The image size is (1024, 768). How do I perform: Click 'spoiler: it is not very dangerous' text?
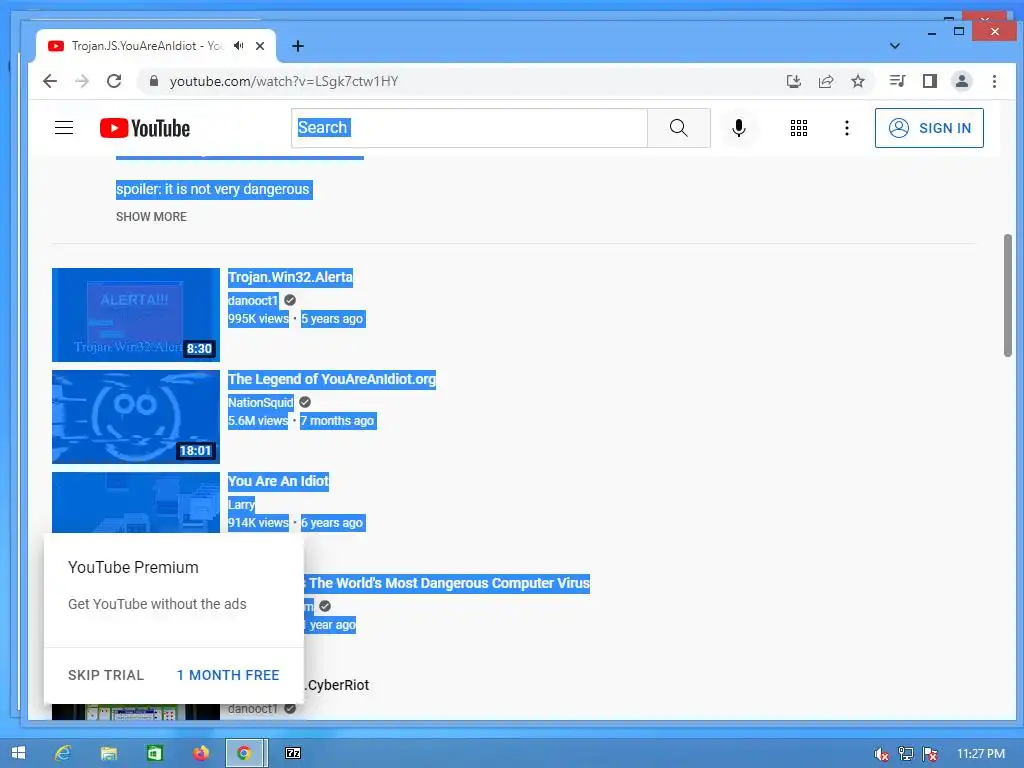coord(213,189)
